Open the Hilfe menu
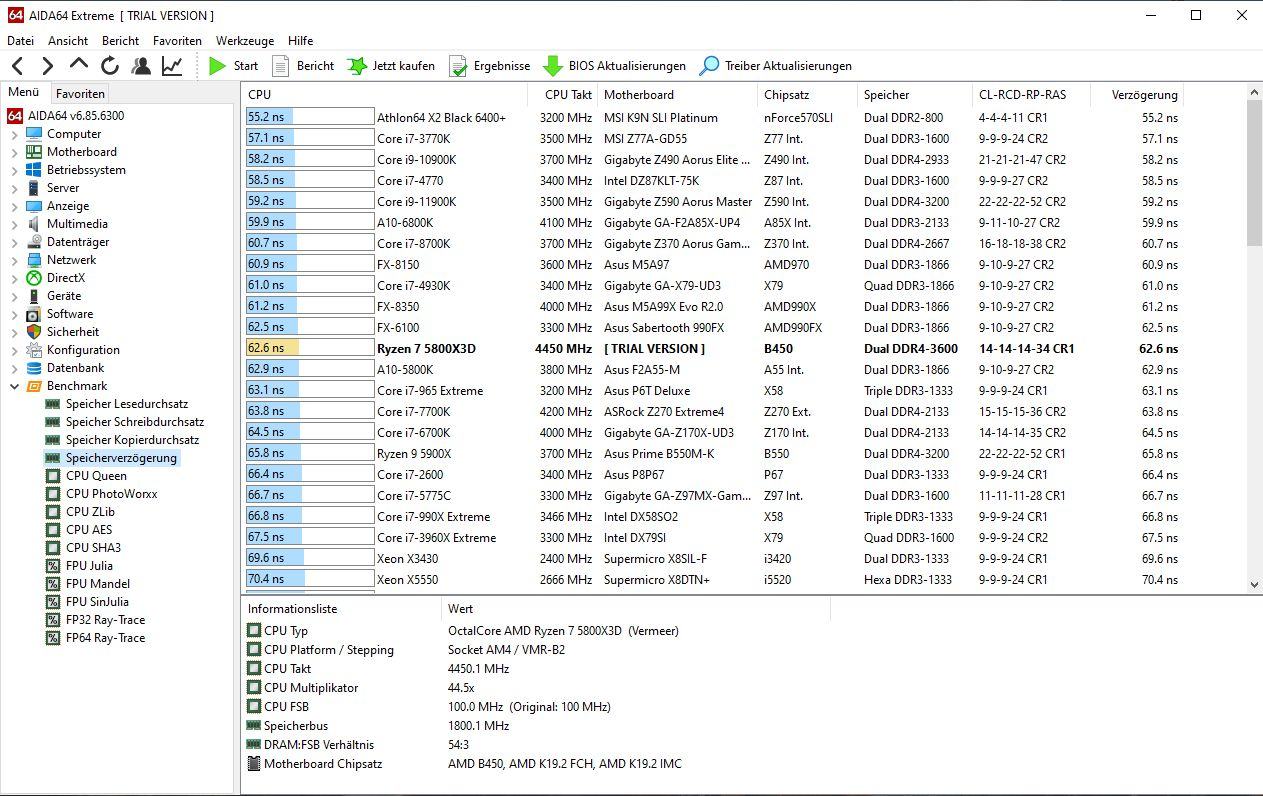 [300, 41]
